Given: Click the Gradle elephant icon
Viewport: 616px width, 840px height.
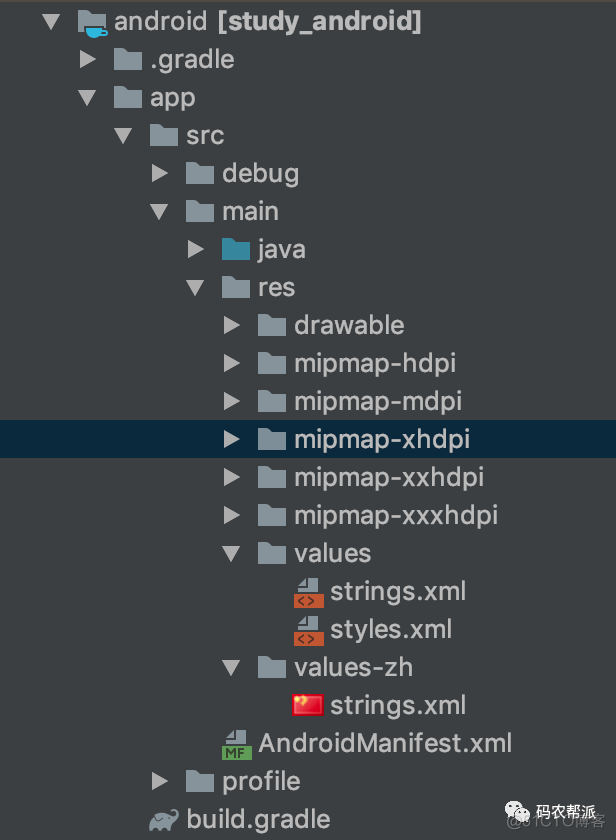Looking at the screenshot, I should [x=164, y=820].
